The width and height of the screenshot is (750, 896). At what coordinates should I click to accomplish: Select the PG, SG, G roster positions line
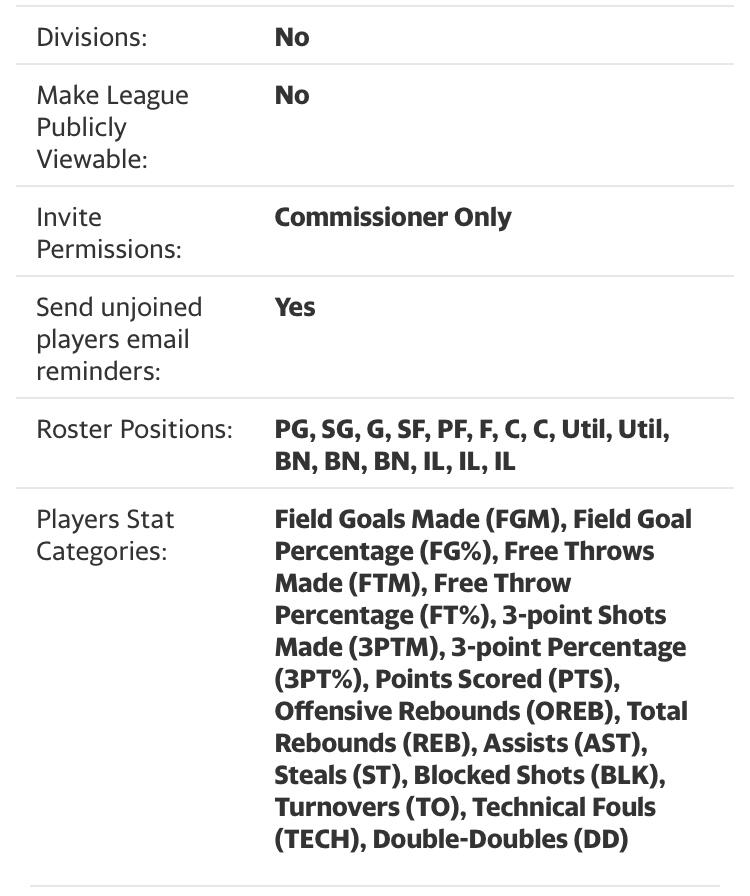[472, 429]
